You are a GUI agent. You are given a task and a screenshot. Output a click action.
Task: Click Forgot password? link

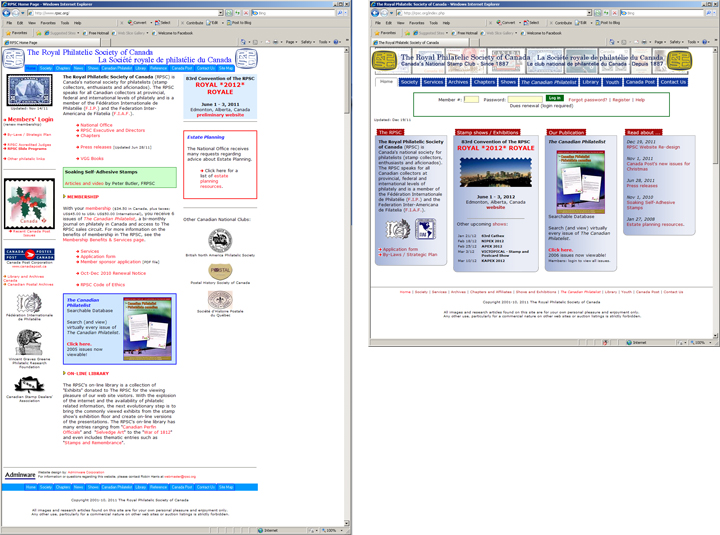click(588, 100)
